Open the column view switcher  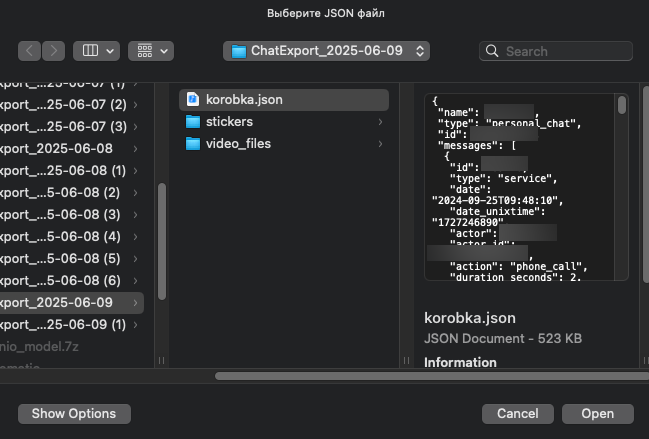(96, 51)
